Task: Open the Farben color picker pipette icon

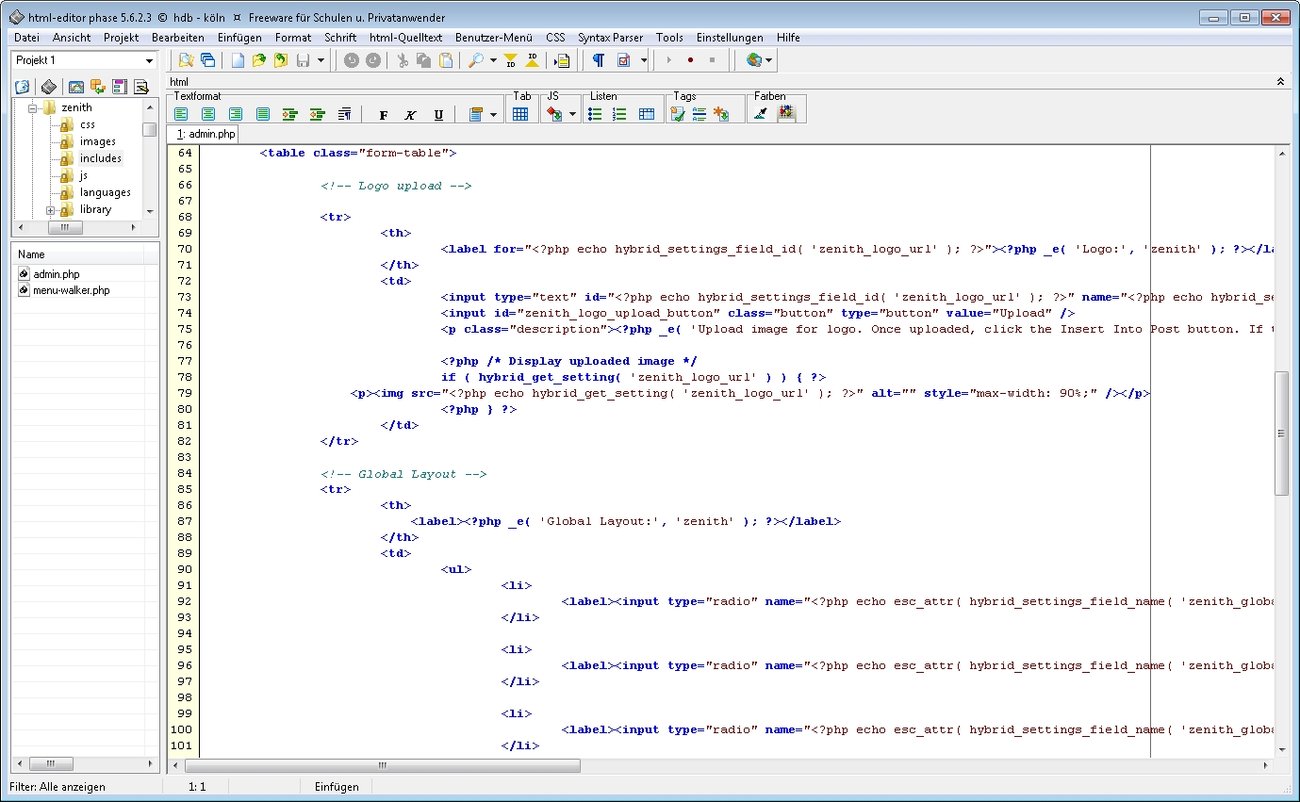Action: coord(760,114)
